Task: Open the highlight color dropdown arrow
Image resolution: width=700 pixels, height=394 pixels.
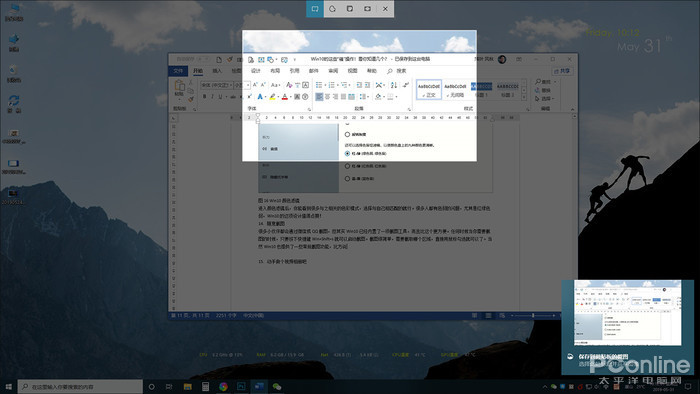Action: 278,97
